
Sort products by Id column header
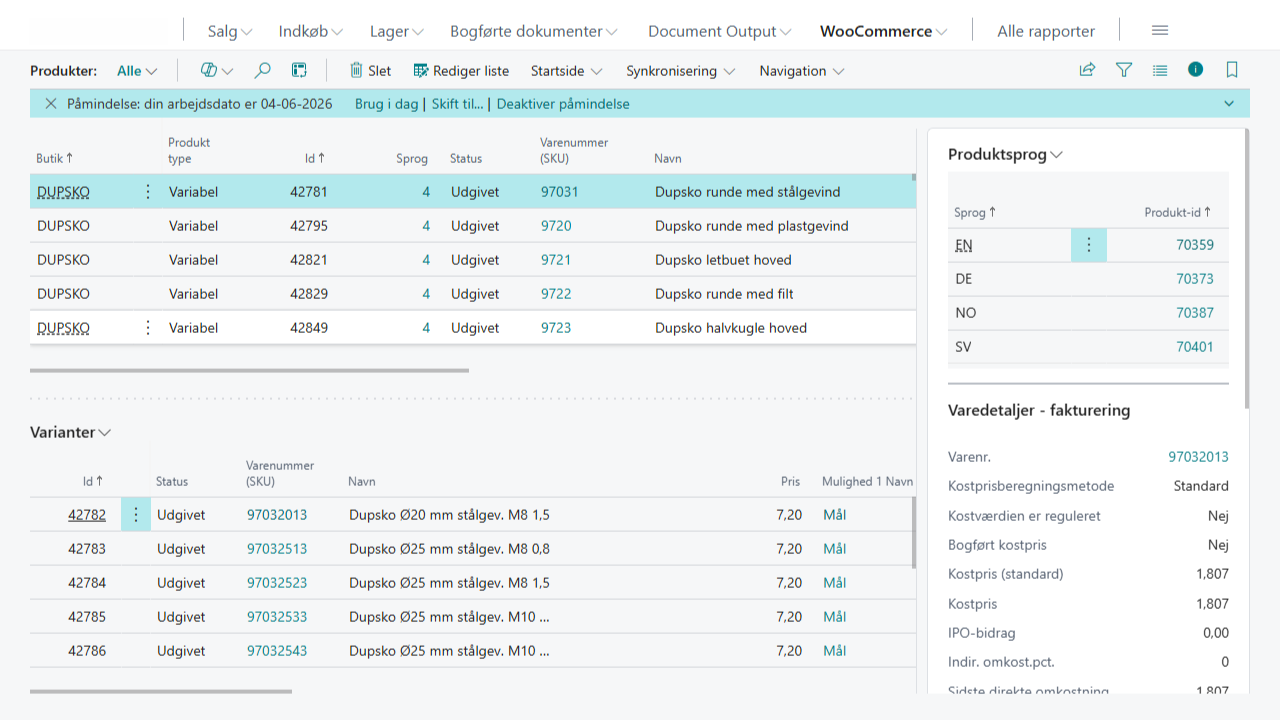pyautogui.click(x=315, y=158)
